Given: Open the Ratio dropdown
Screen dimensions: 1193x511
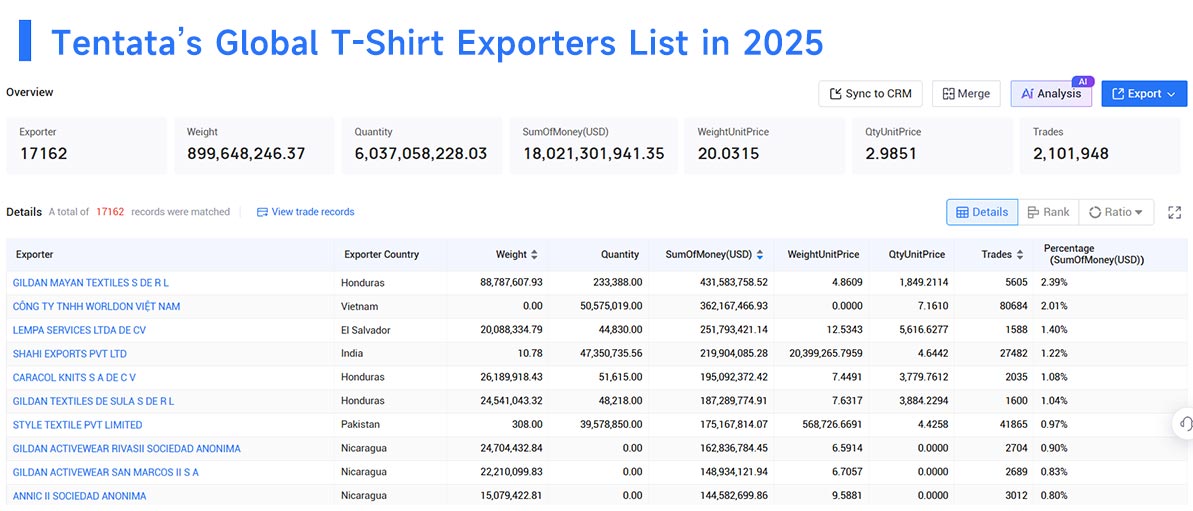Looking at the screenshot, I should click(1115, 212).
